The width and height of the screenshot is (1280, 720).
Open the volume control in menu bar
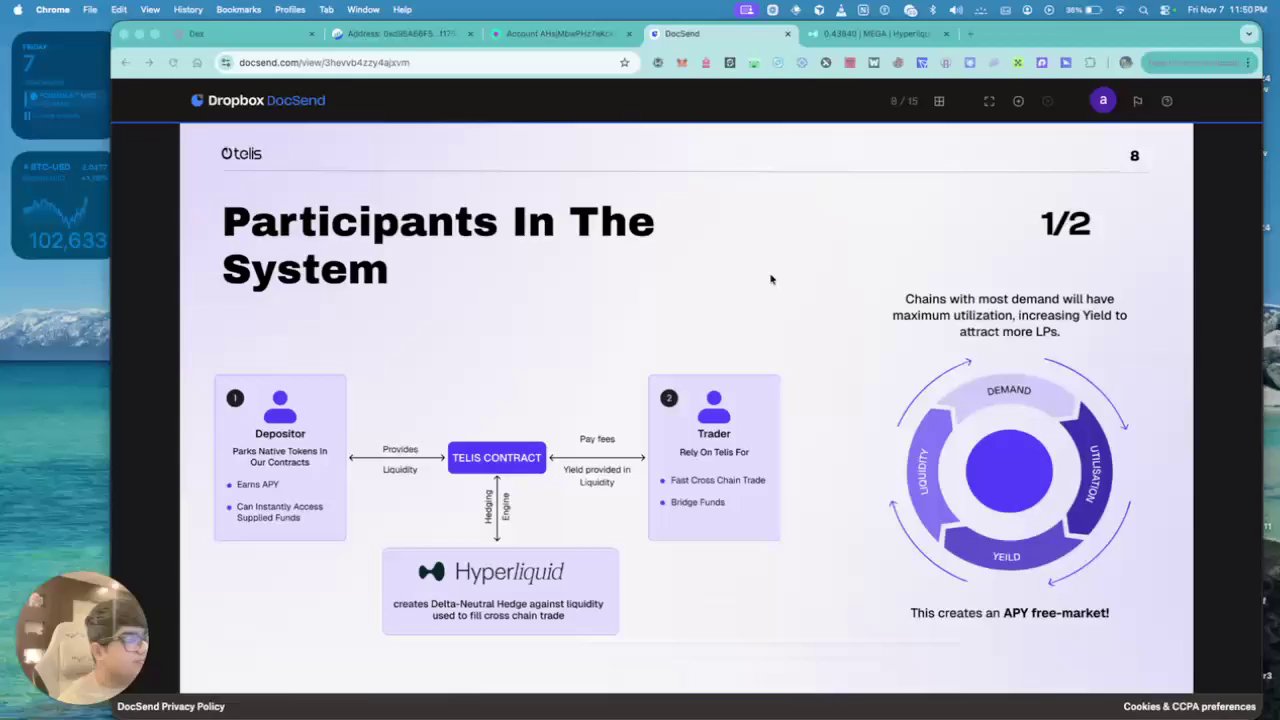pos(956,9)
